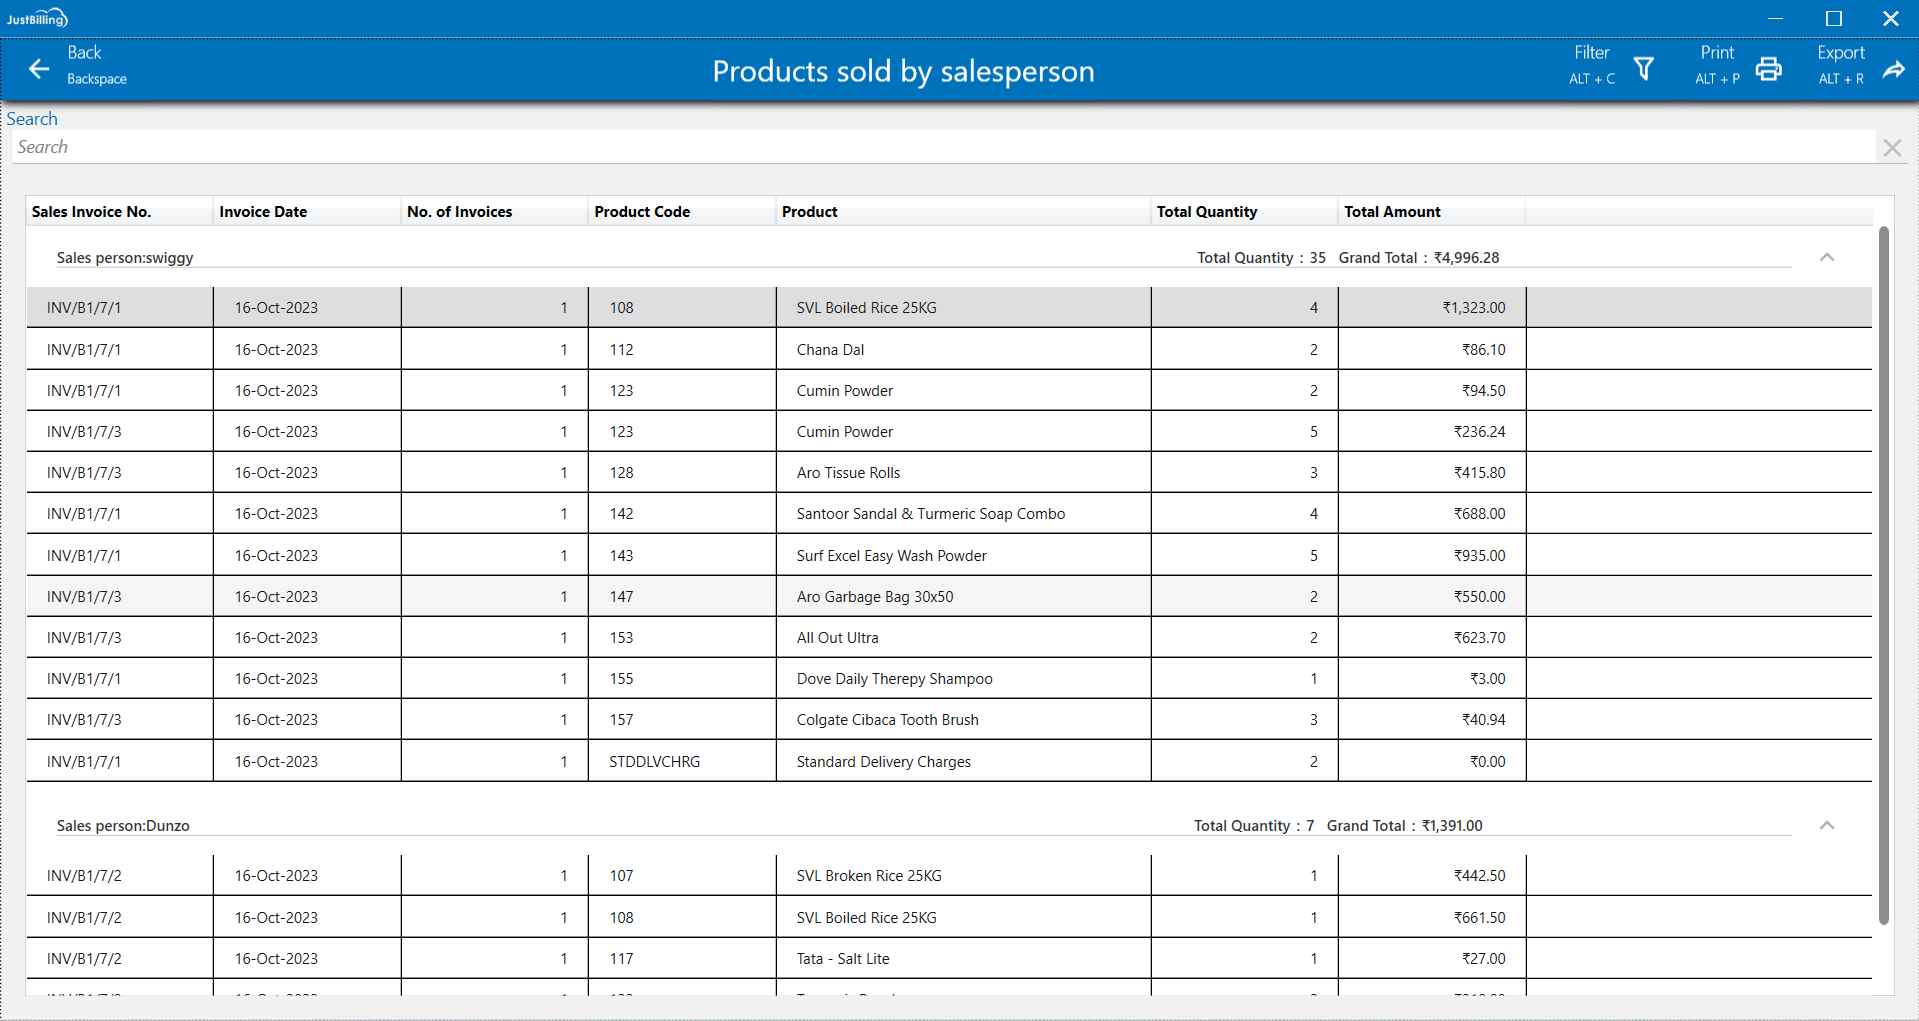The width and height of the screenshot is (1919, 1021).
Task: Select the Tata - Salt Lite row
Action: (x=842, y=959)
